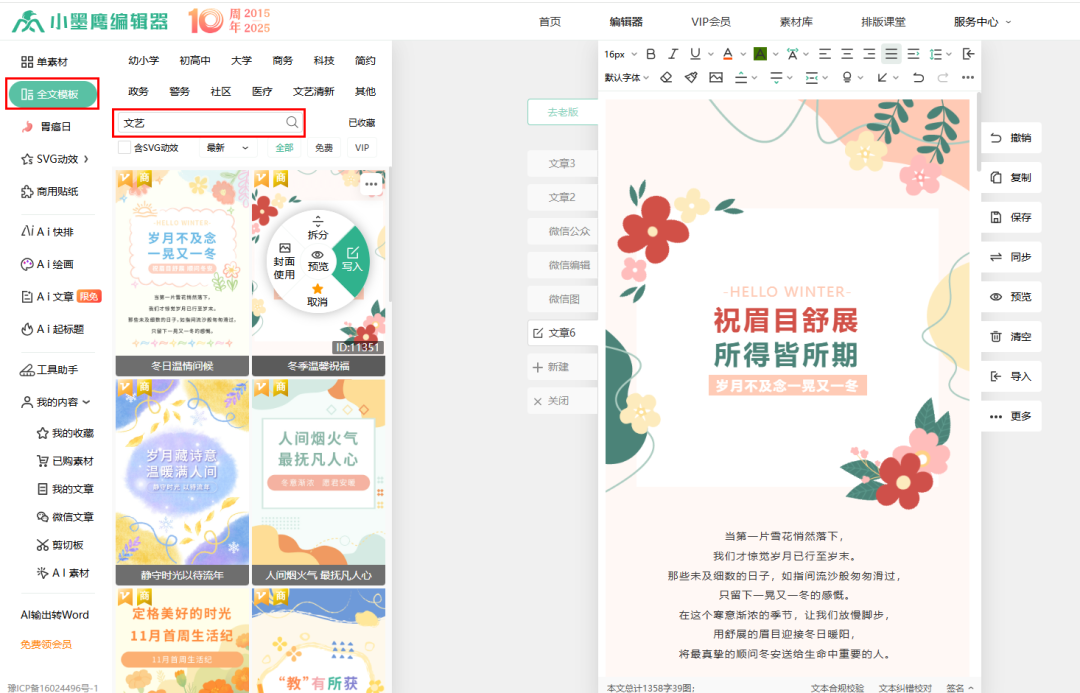Open the 最新 sort dropdown
The width and height of the screenshot is (1080, 693).
click(x=228, y=148)
